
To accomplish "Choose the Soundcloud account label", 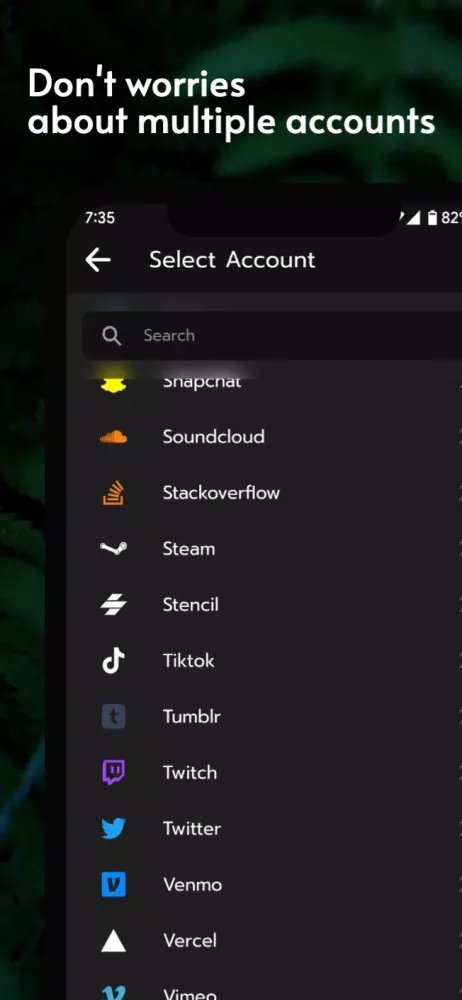I will (x=214, y=437).
